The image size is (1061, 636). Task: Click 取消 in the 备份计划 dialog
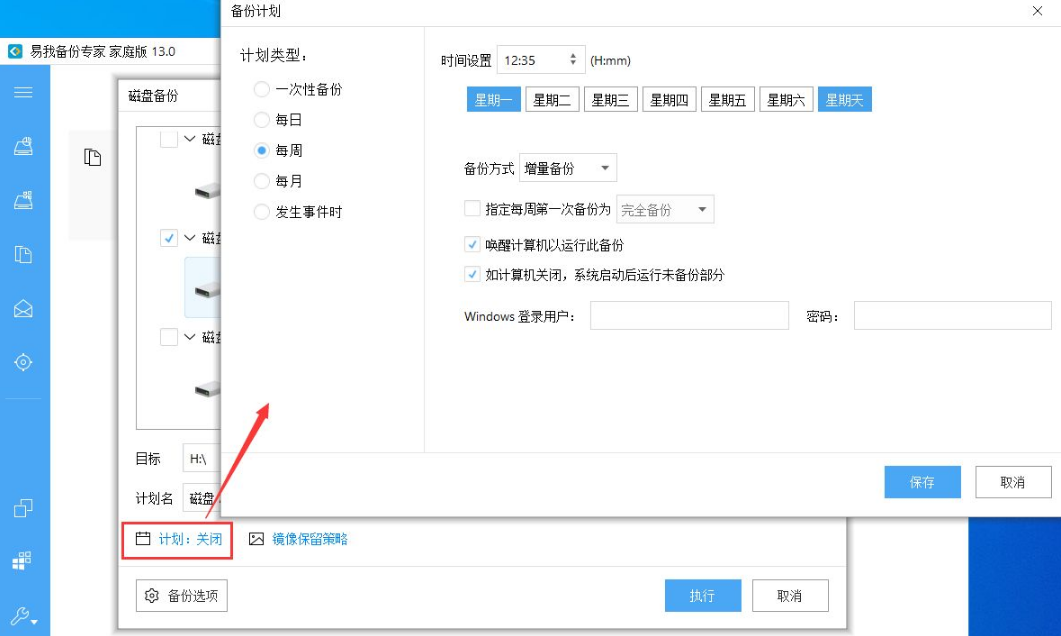click(1013, 482)
